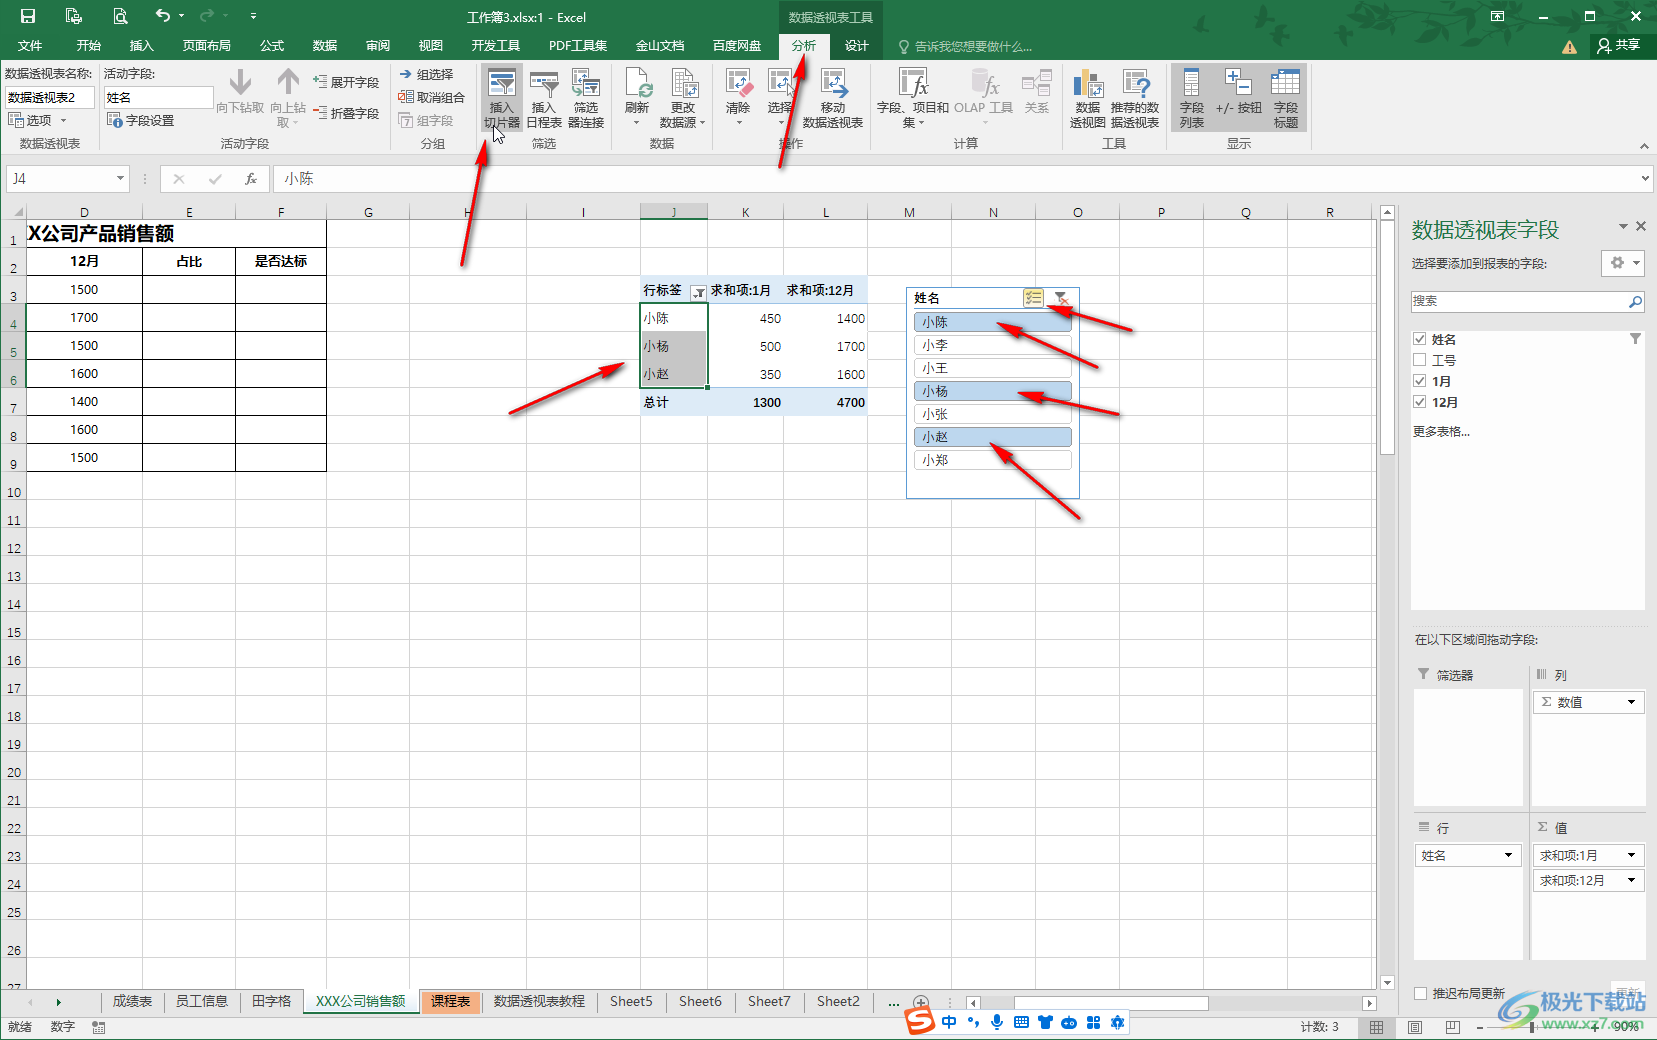The image size is (1657, 1040).
Task: Toggle slicer item 小李
Action: click(992, 345)
